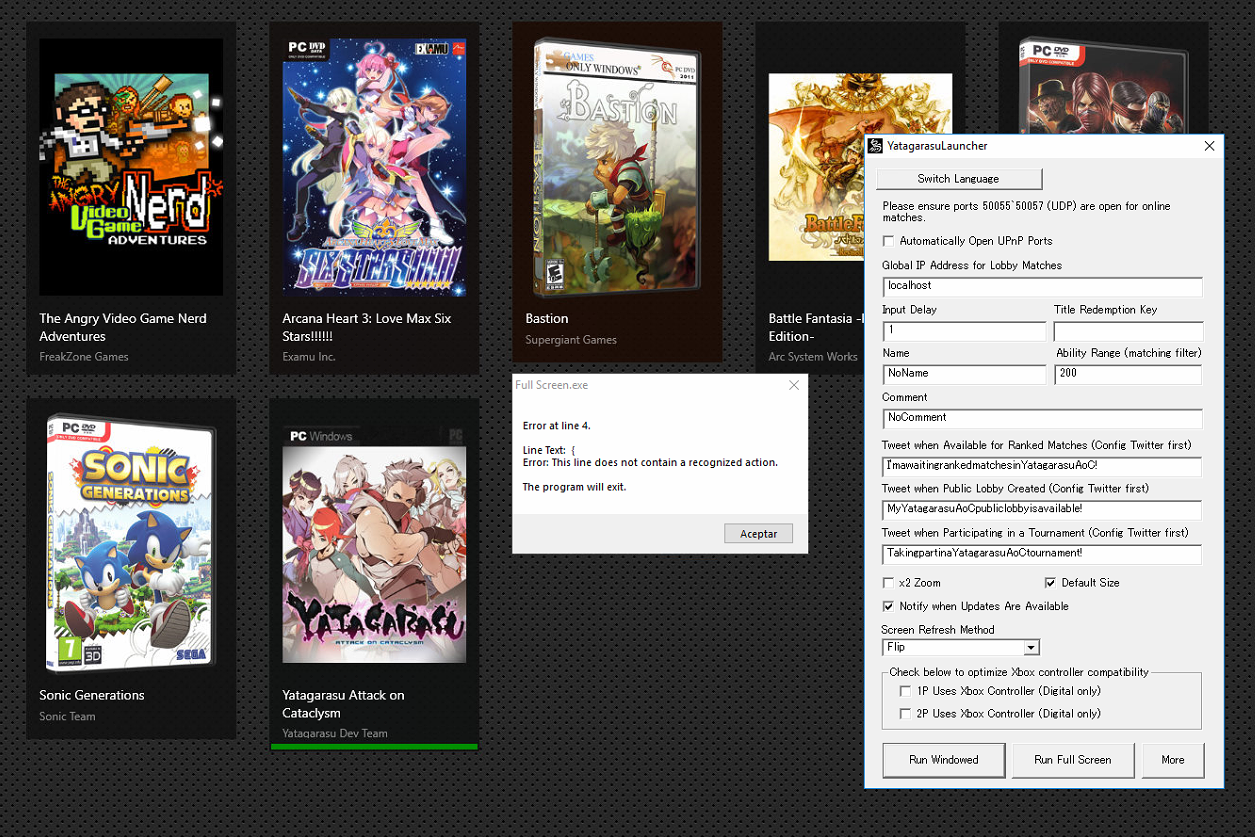The image size is (1255, 837).
Task: Click the FreakZone Games developer label
Action: [x=84, y=357]
